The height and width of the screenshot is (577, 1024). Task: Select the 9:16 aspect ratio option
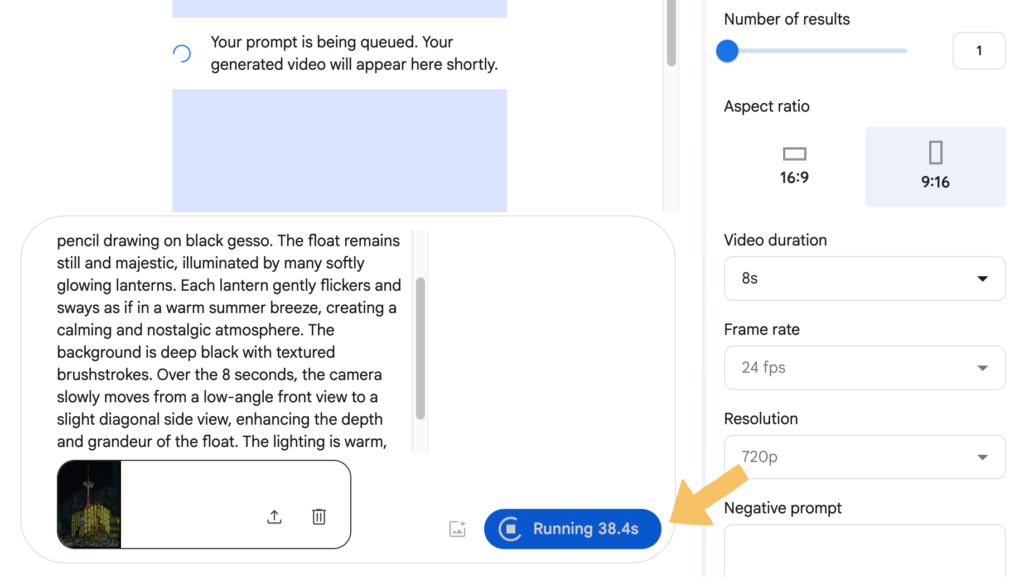tap(935, 166)
